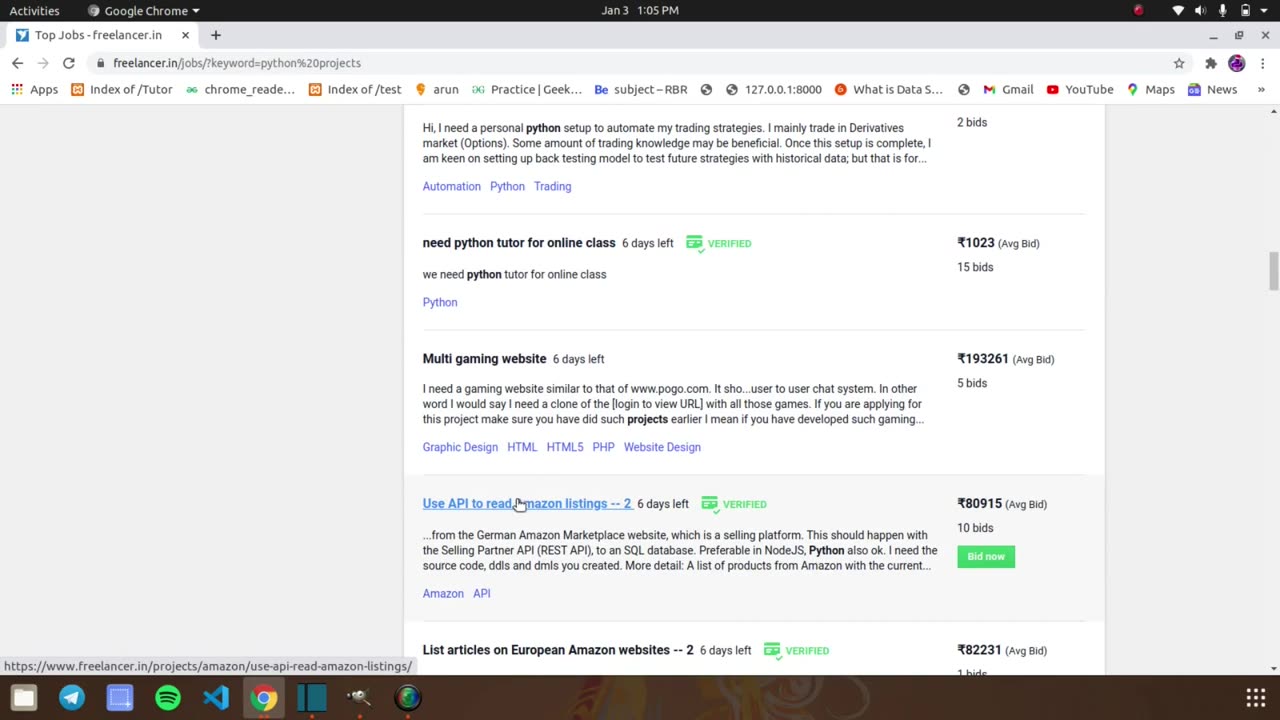Open the What is Data S... bookmark
The width and height of the screenshot is (1280, 720).
point(888,89)
